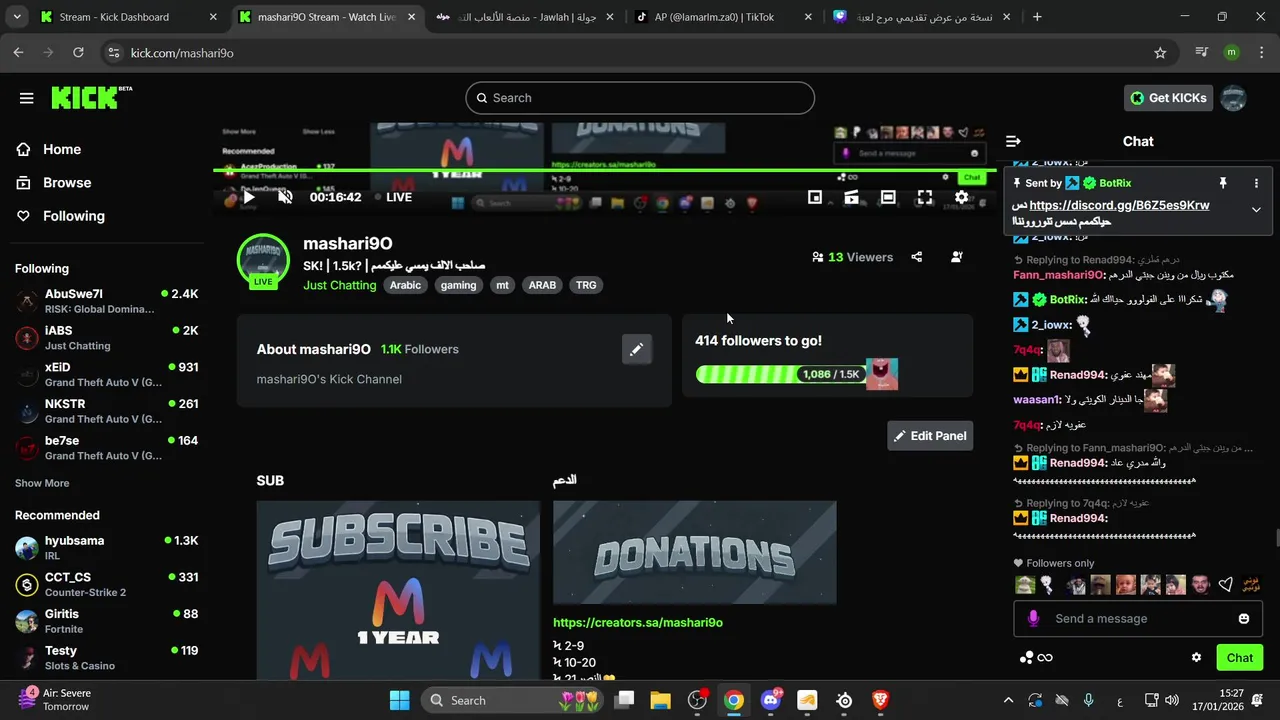Open the user profile avatar menu

pyautogui.click(x=1234, y=98)
